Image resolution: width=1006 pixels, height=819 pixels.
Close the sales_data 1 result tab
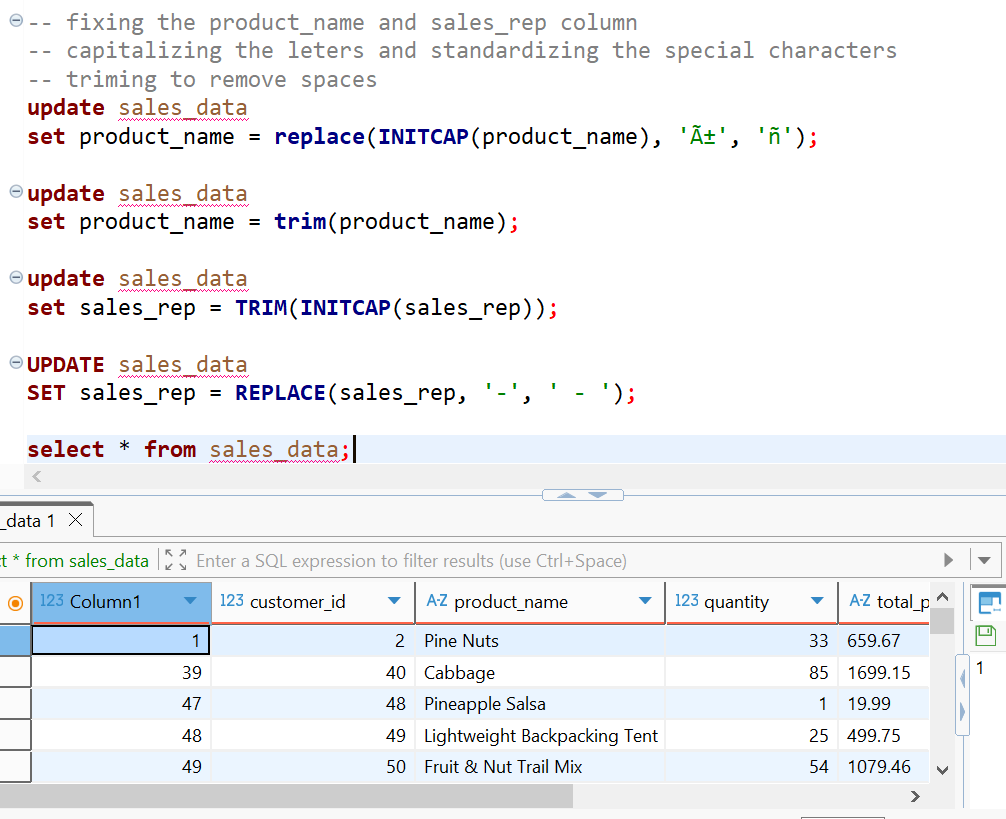76,519
